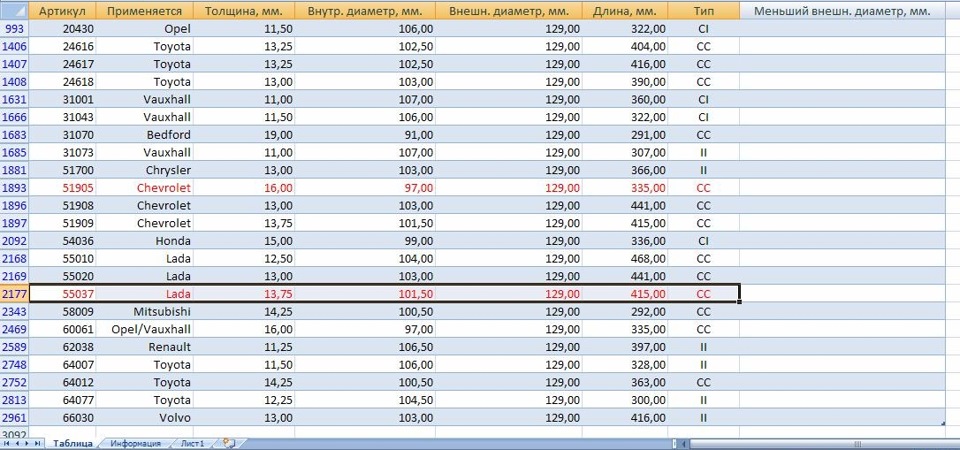Viewport: 960px width, 450px height.
Task: Click length 300,00 cell
Action: point(625,400)
